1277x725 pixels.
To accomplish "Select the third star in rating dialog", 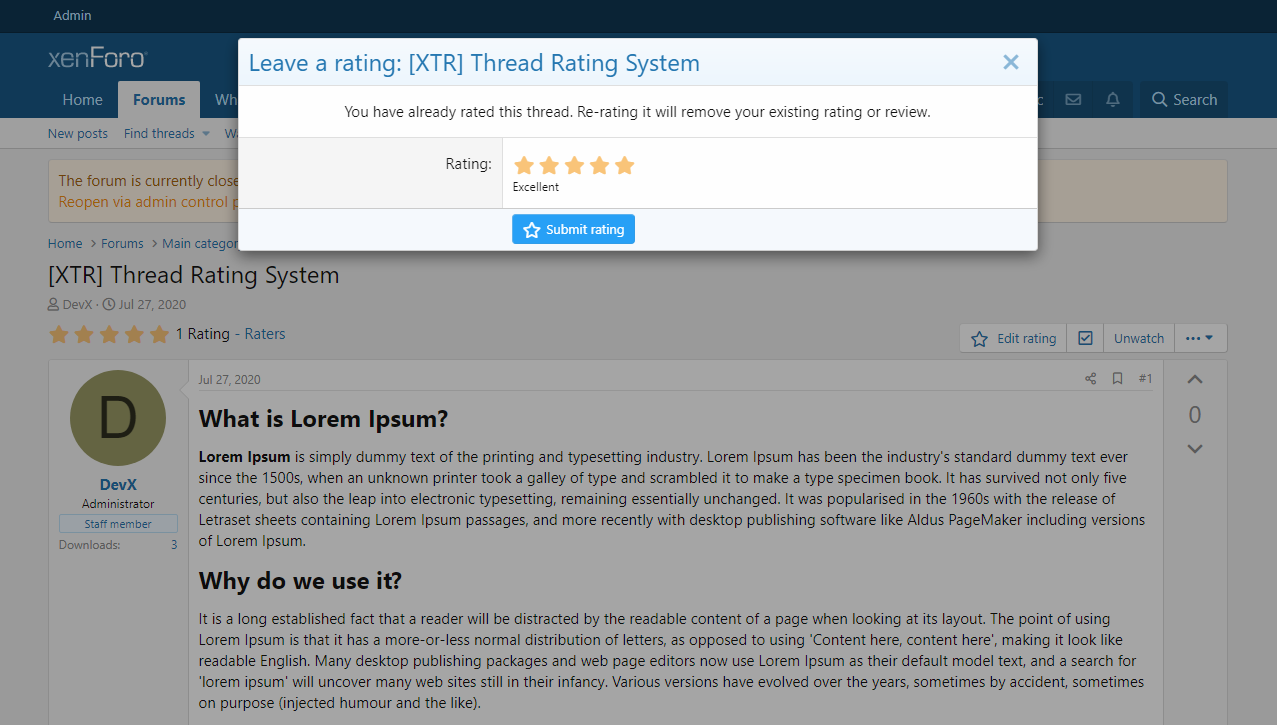I will (x=574, y=165).
